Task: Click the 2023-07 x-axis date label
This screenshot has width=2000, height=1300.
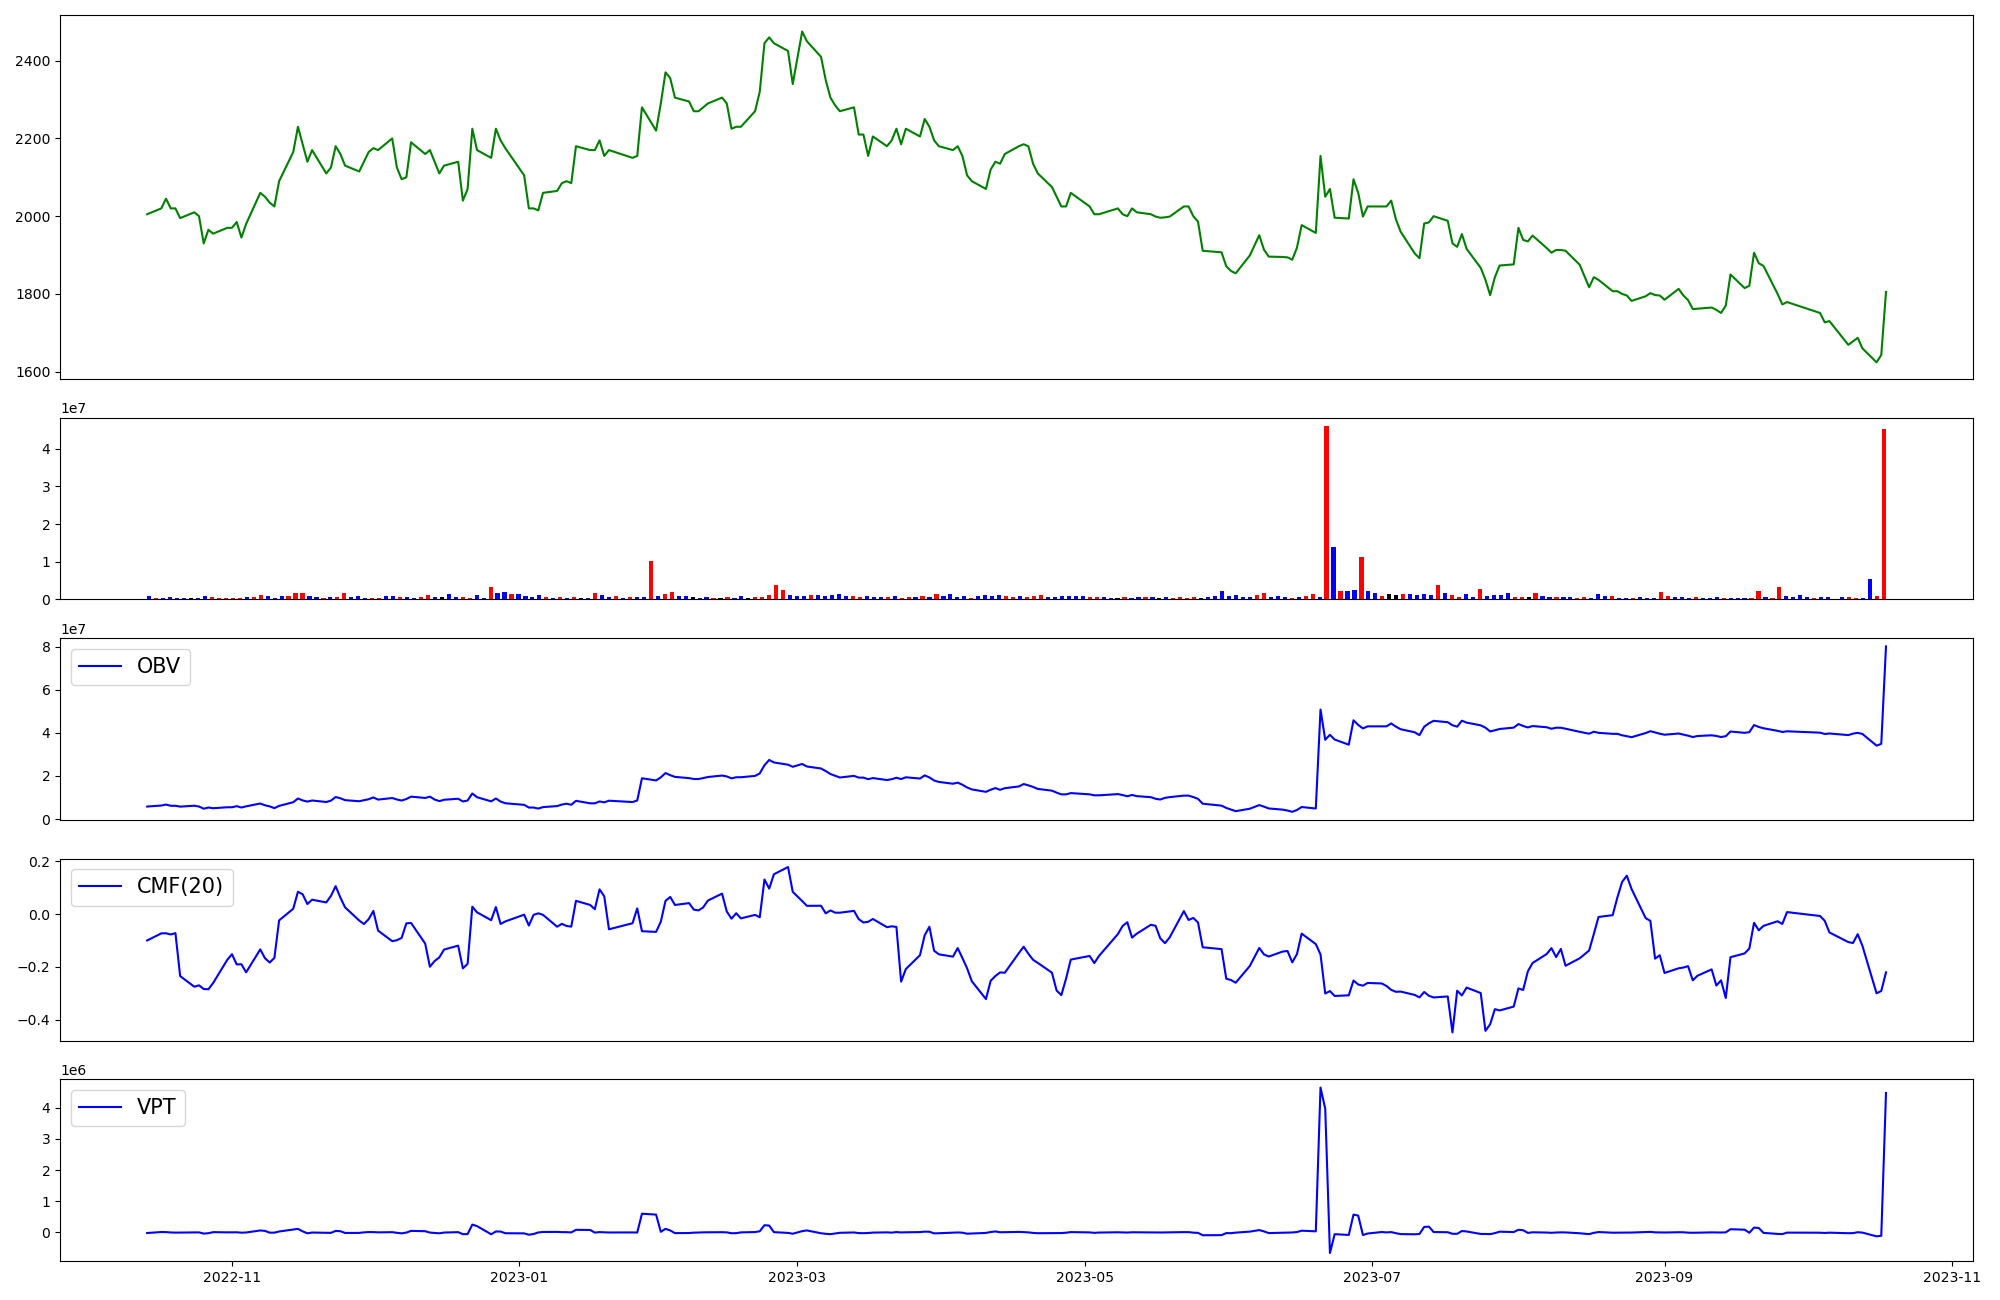Action: pyautogui.click(x=1372, y=1276)
